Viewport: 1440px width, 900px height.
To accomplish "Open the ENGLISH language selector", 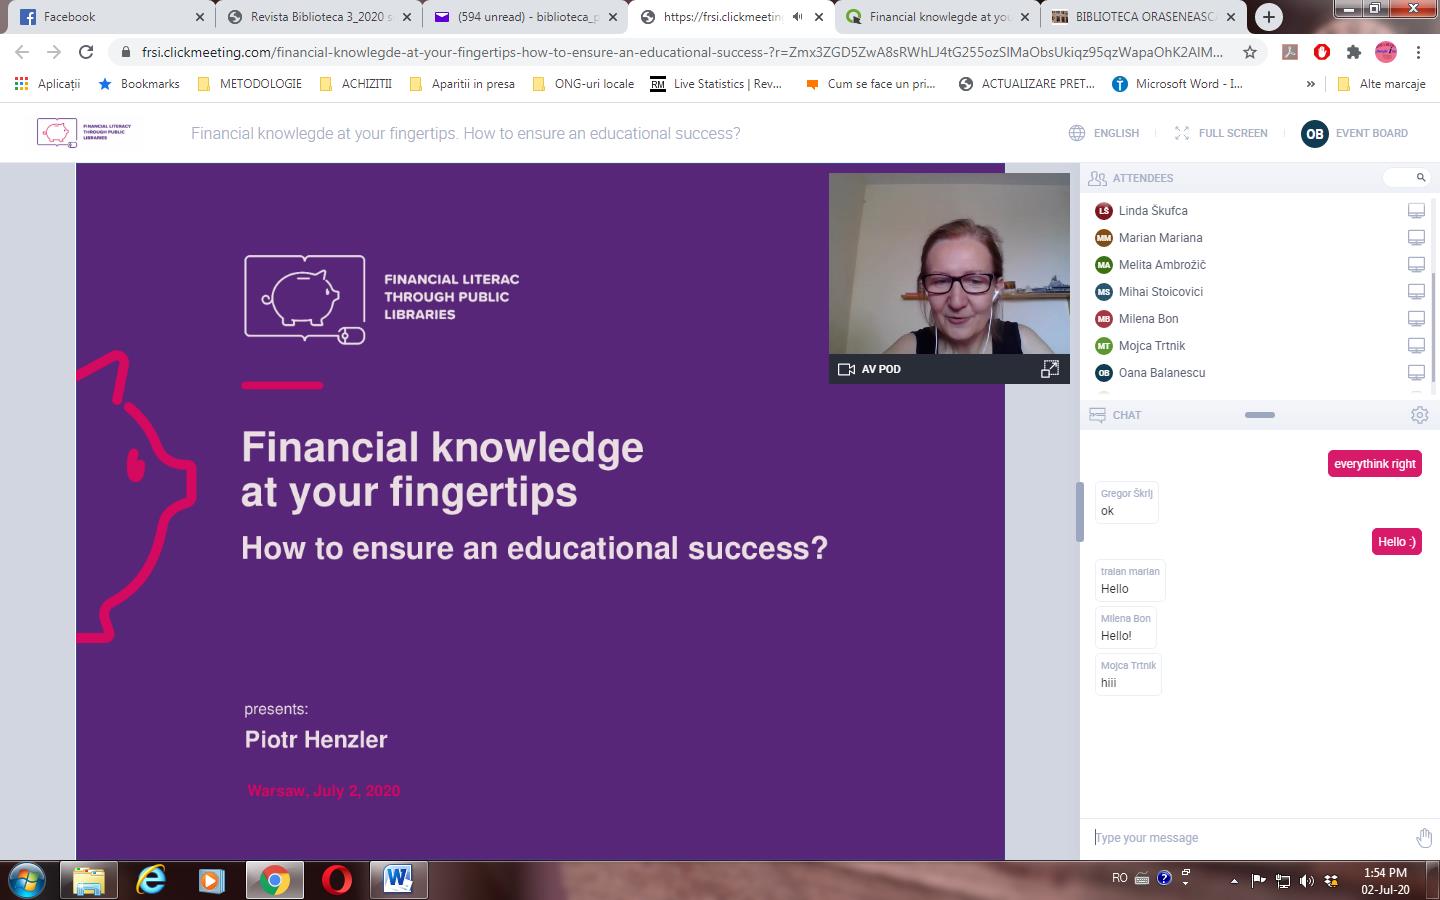I will (x=1104, y=133).
